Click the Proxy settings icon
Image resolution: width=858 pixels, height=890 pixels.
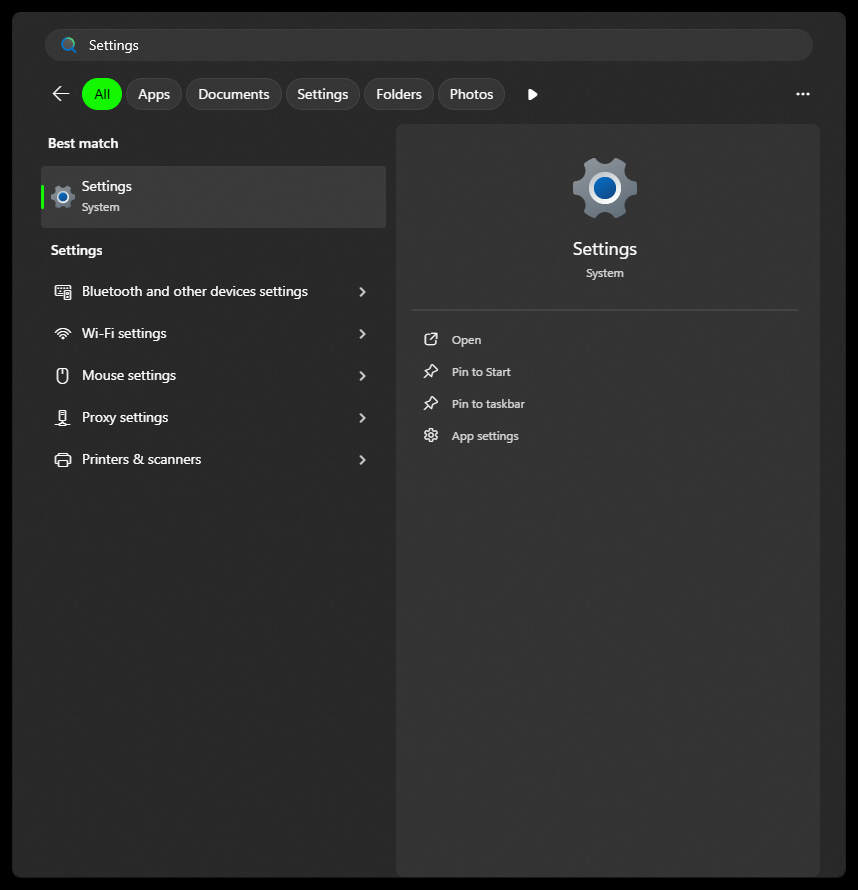[62, 418]
